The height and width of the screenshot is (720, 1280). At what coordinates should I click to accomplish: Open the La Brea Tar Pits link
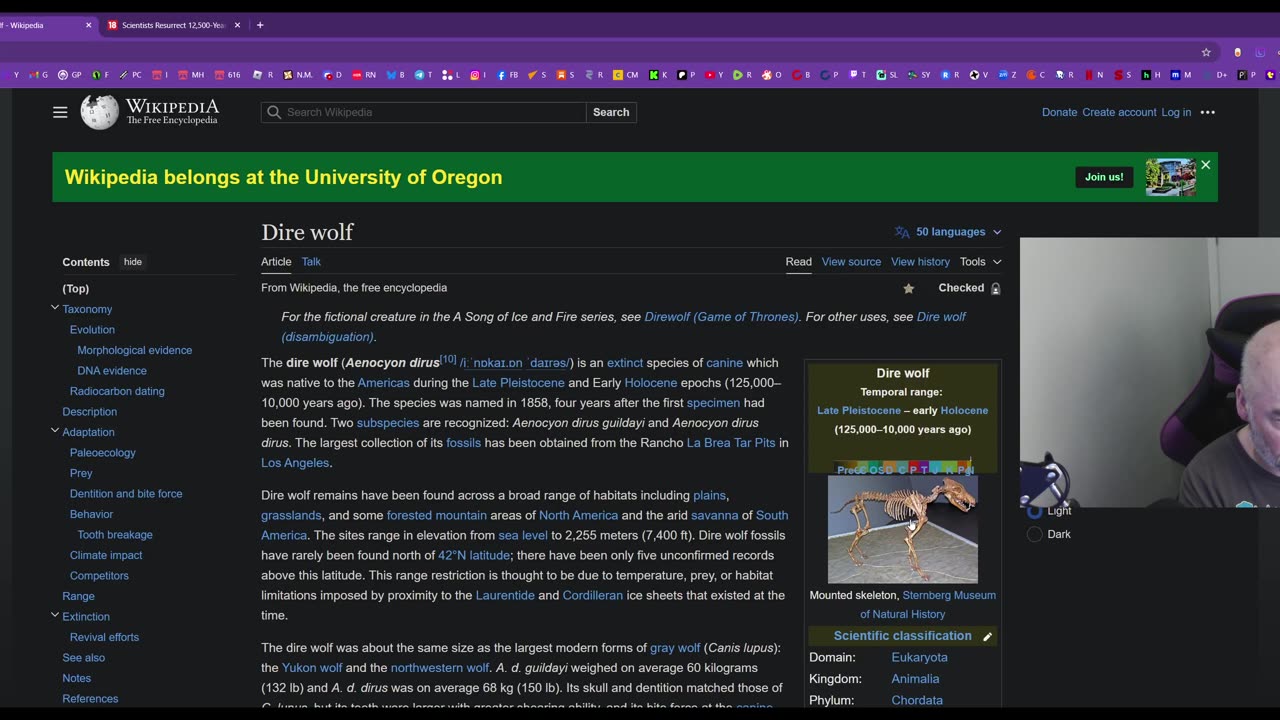[x=731, y=443]
